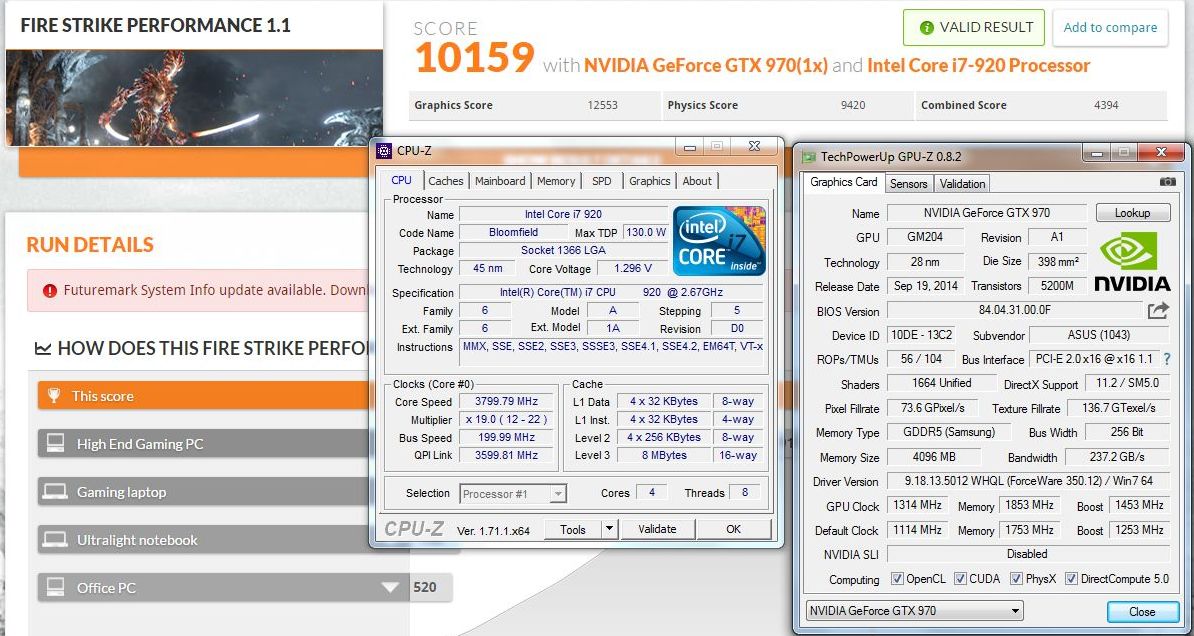Open the Processor #1 selection dropdown
Screen dimensions: 1194x636
tap(513, 494)
